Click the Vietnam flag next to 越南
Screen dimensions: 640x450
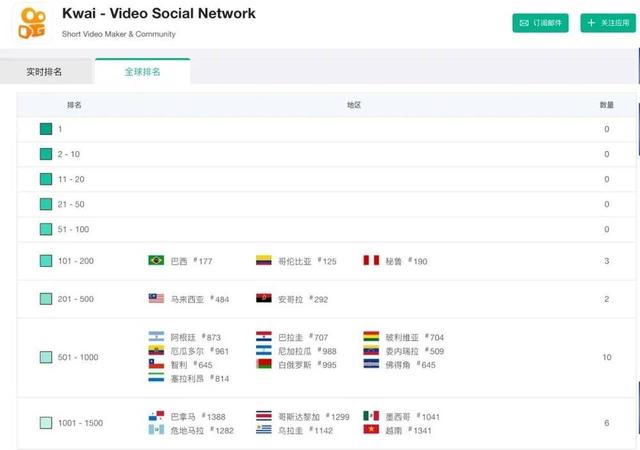371,430
